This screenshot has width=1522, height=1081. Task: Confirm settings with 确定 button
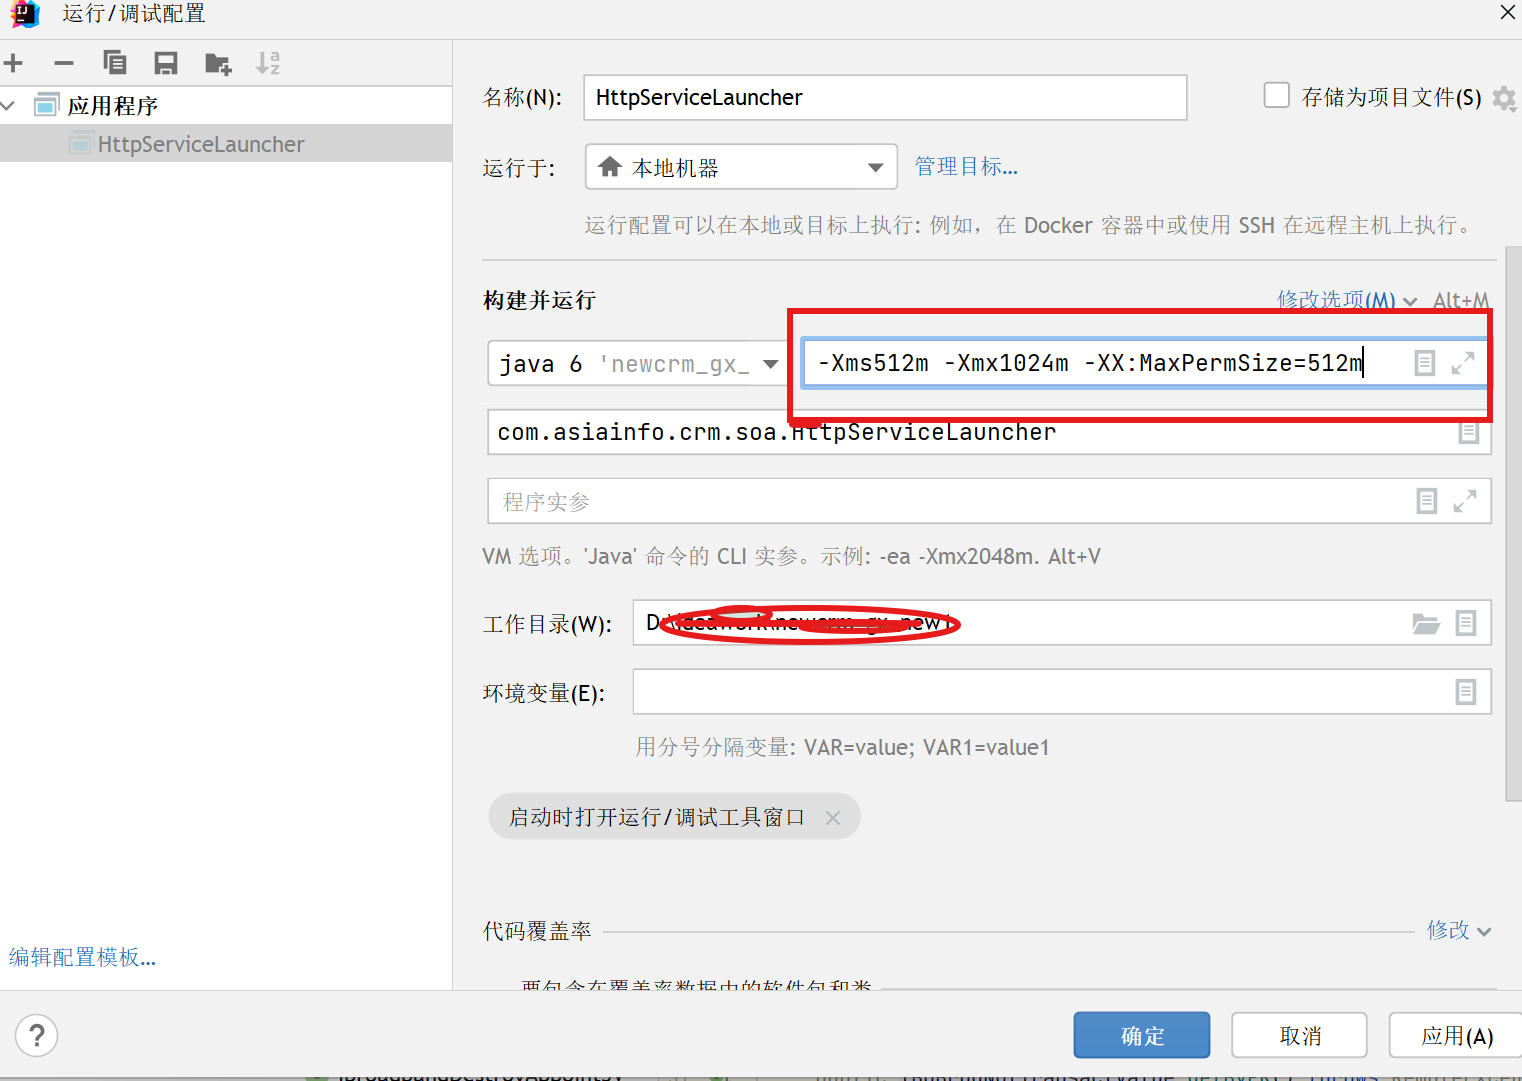1141,1034
